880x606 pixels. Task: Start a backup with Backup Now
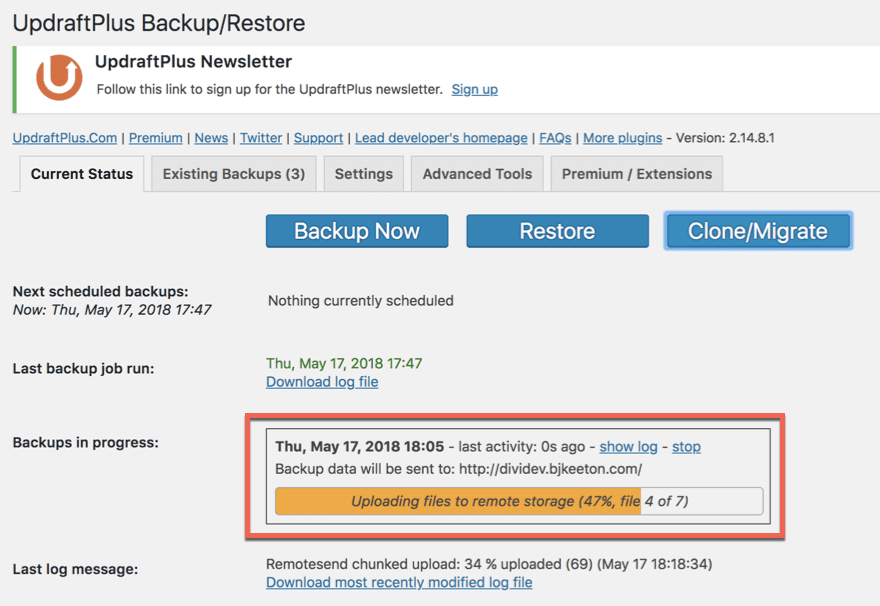point(356,230)
